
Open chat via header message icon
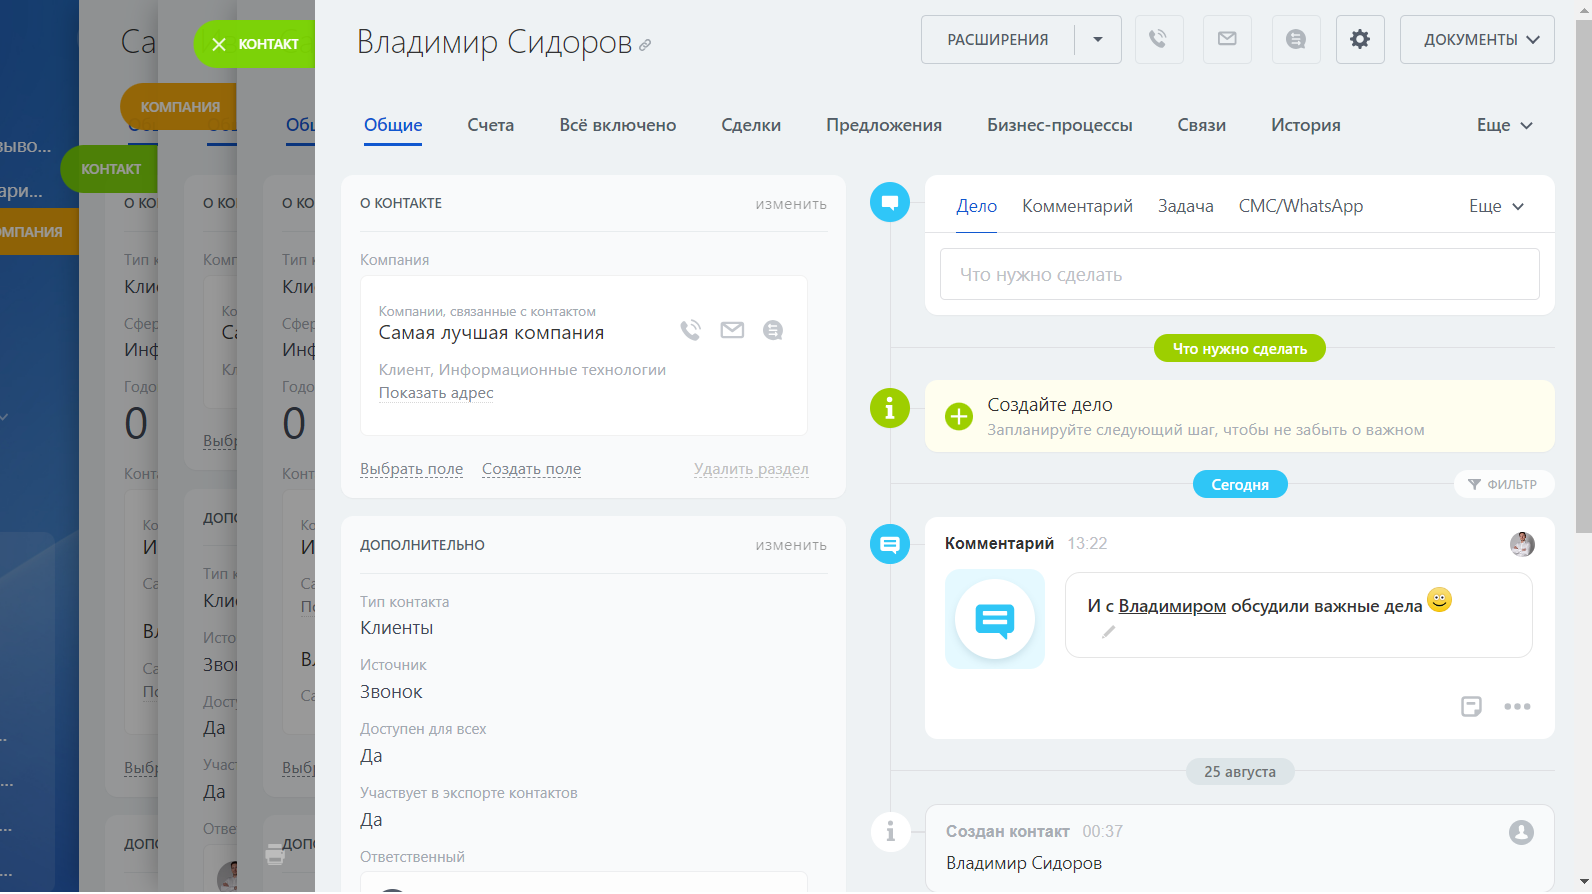(x=1296, y=40)
